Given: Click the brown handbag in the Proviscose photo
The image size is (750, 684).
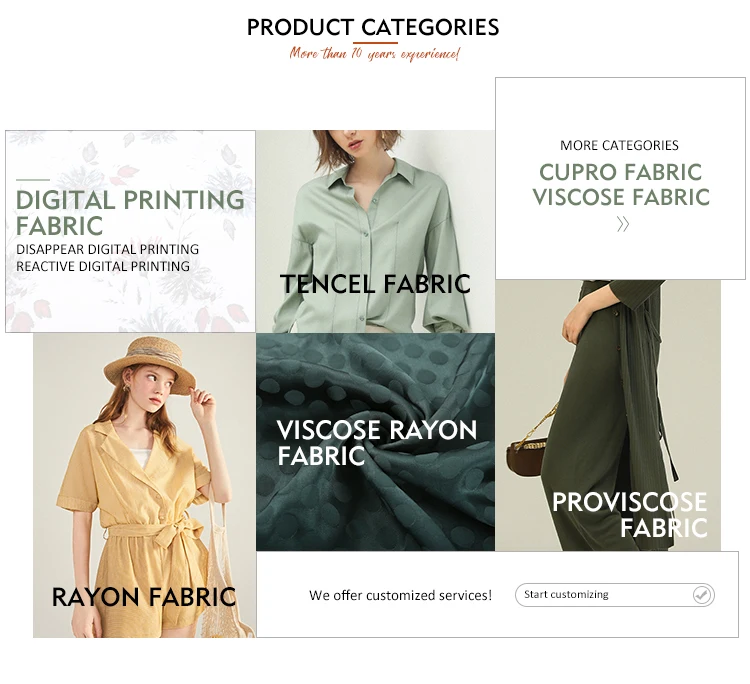Looking at the screenshot, I should [529, 456].
